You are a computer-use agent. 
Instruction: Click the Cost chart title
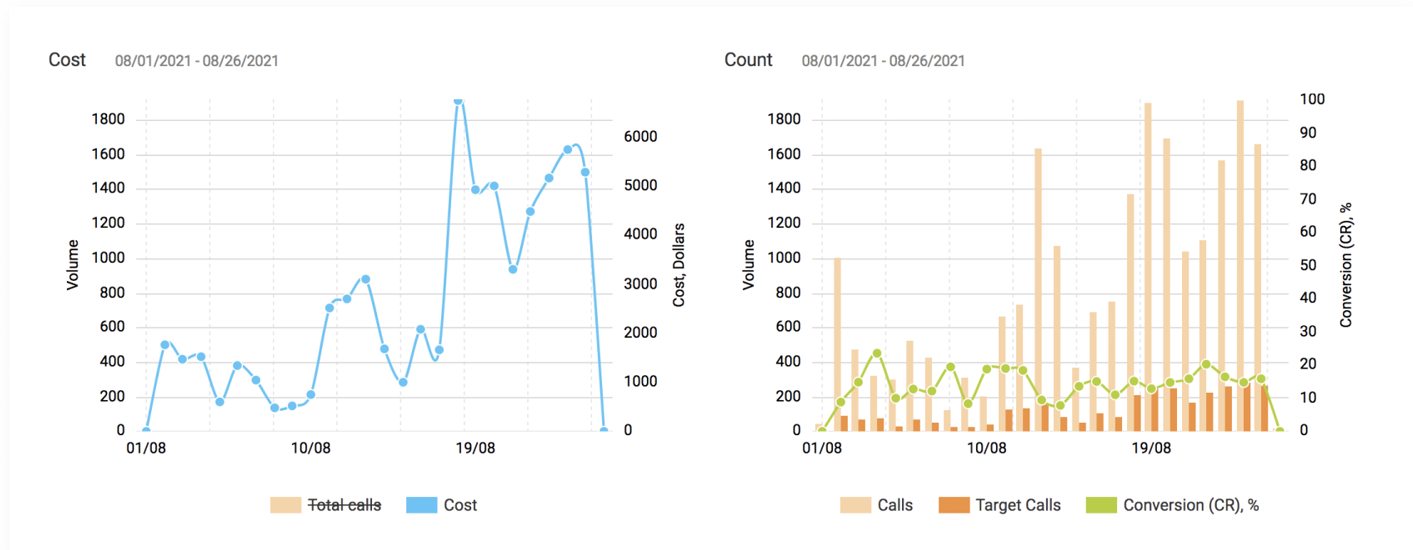(x=67, y=60)
